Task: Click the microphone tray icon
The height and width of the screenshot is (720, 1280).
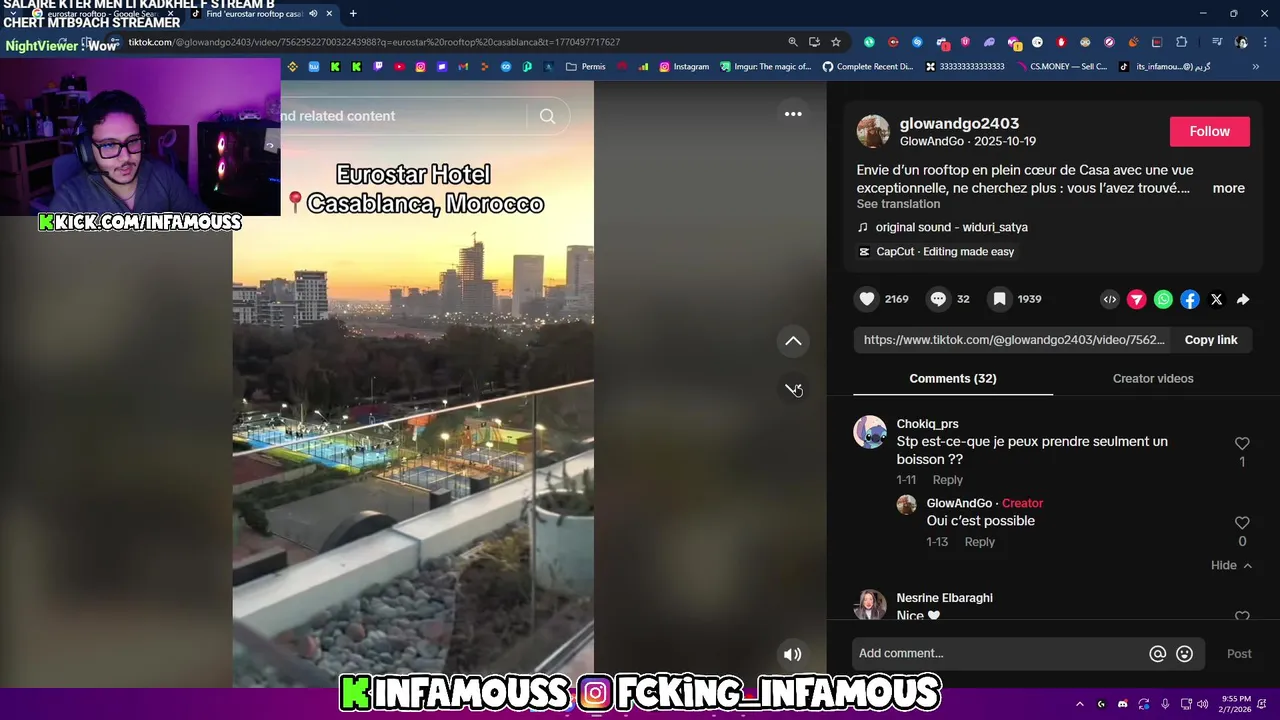Action: (x=1165, y=704)
